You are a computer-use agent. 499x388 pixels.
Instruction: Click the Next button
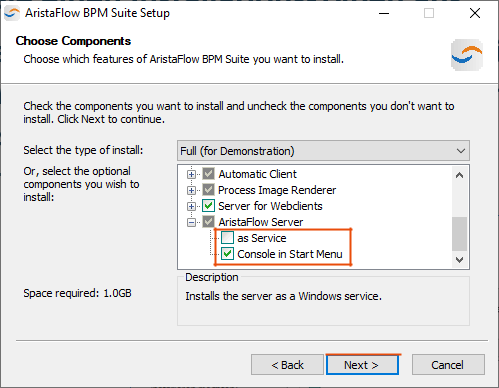pyautogui.click(x=362, y=365)
